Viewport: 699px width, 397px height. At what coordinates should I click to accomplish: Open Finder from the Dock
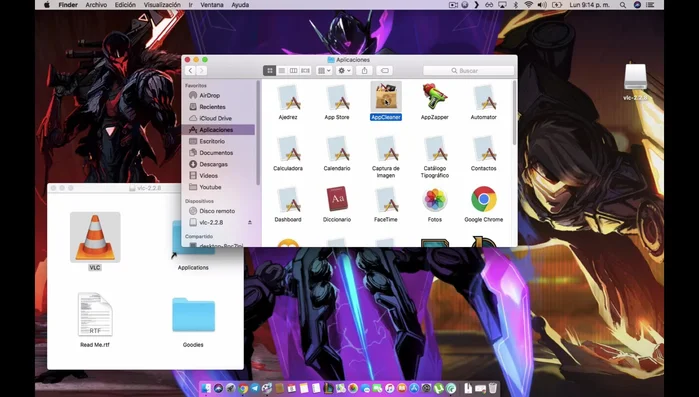click(x=206, y=388)
